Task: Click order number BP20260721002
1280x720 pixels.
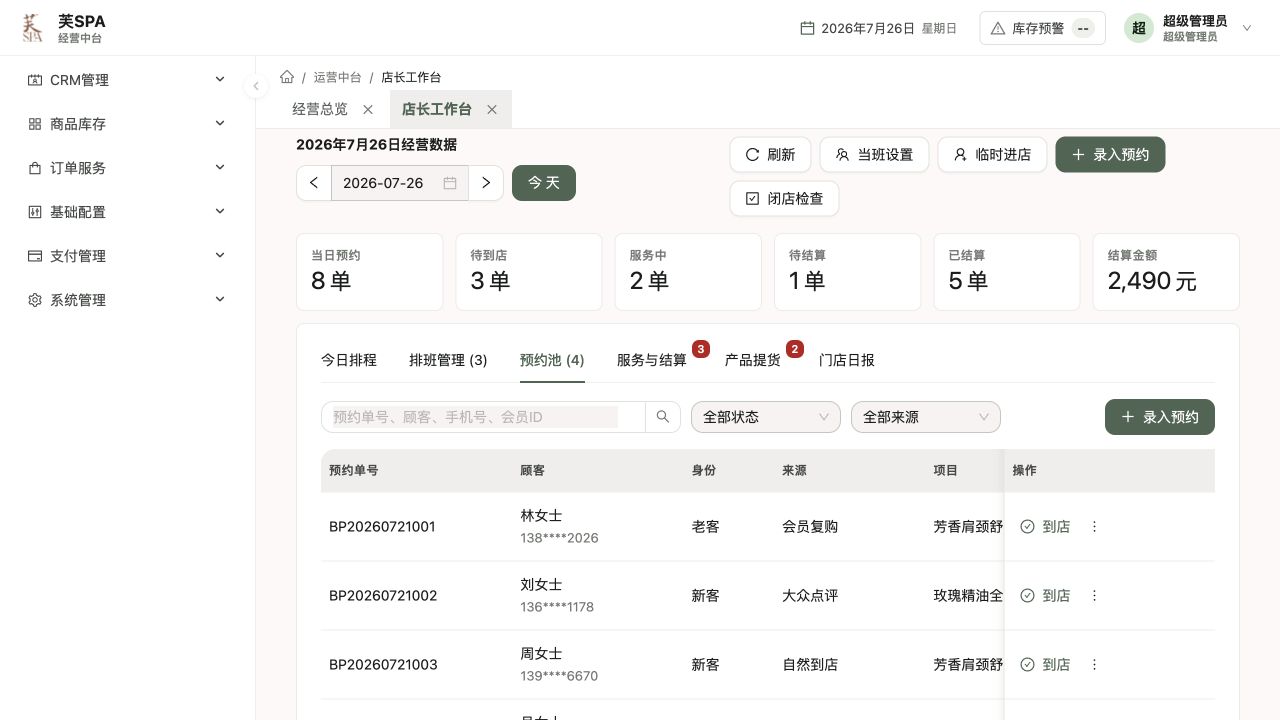Action: (383, 596)
